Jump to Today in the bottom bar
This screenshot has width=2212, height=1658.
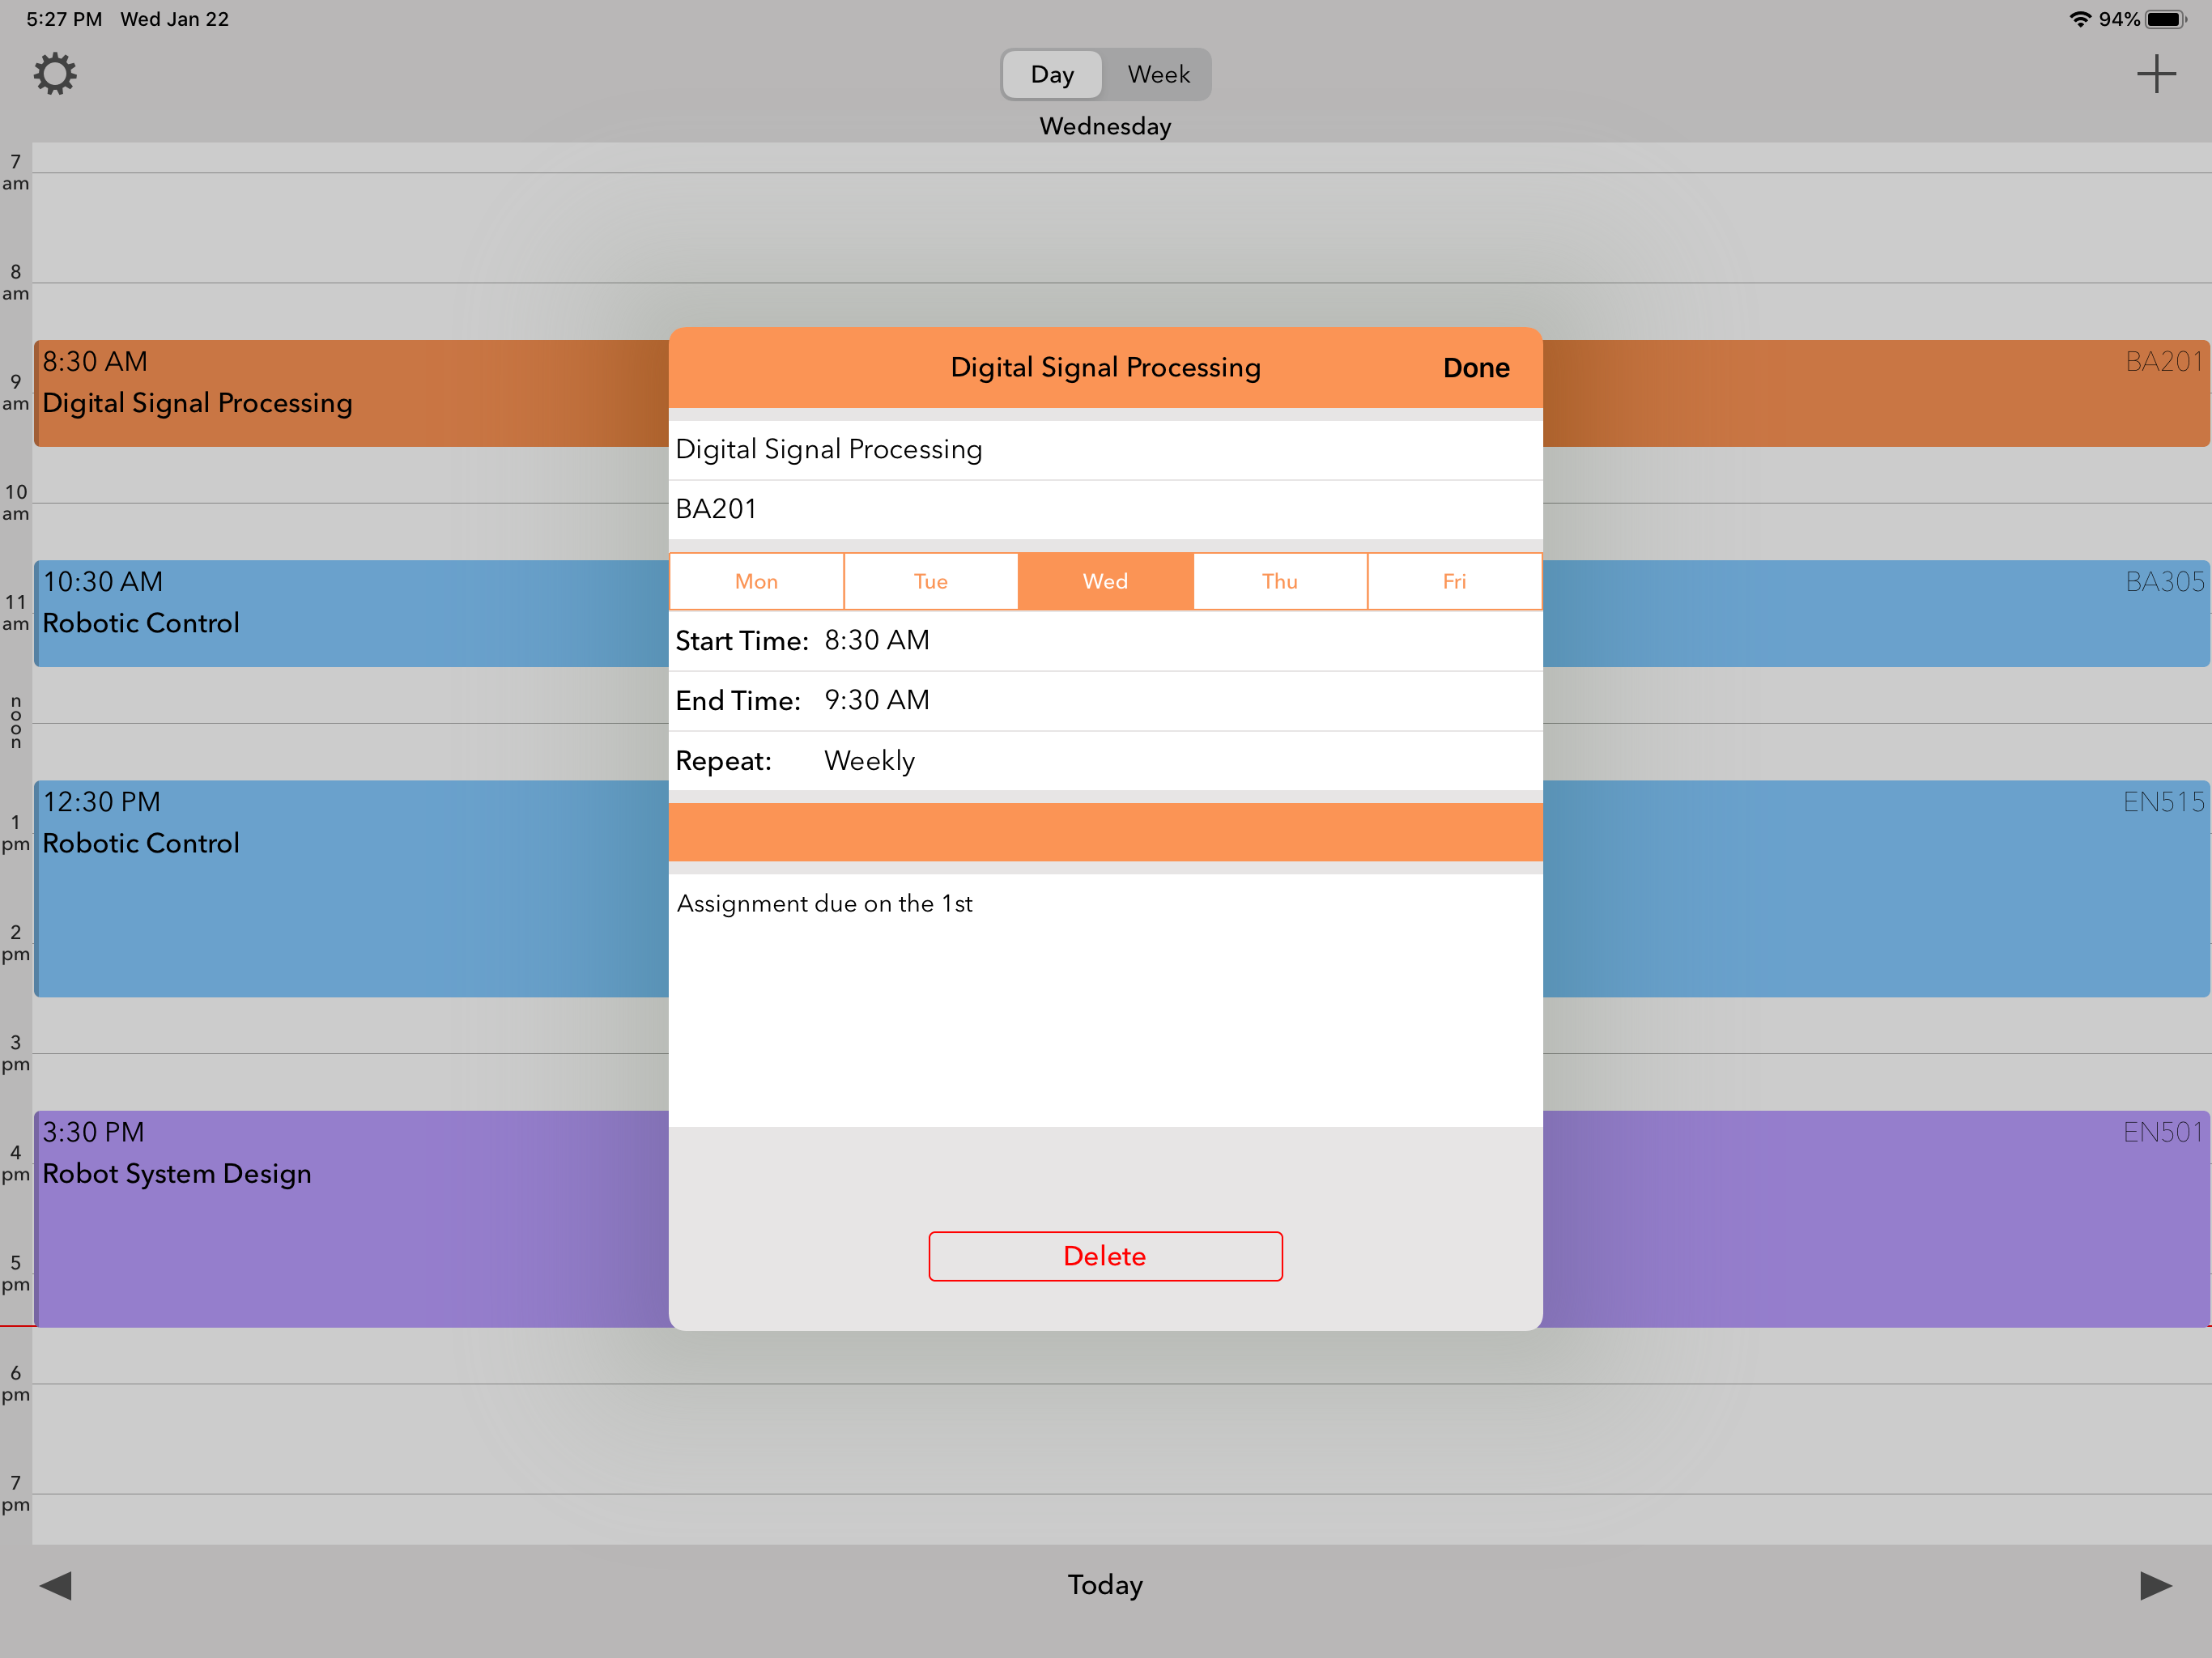1105,1585
